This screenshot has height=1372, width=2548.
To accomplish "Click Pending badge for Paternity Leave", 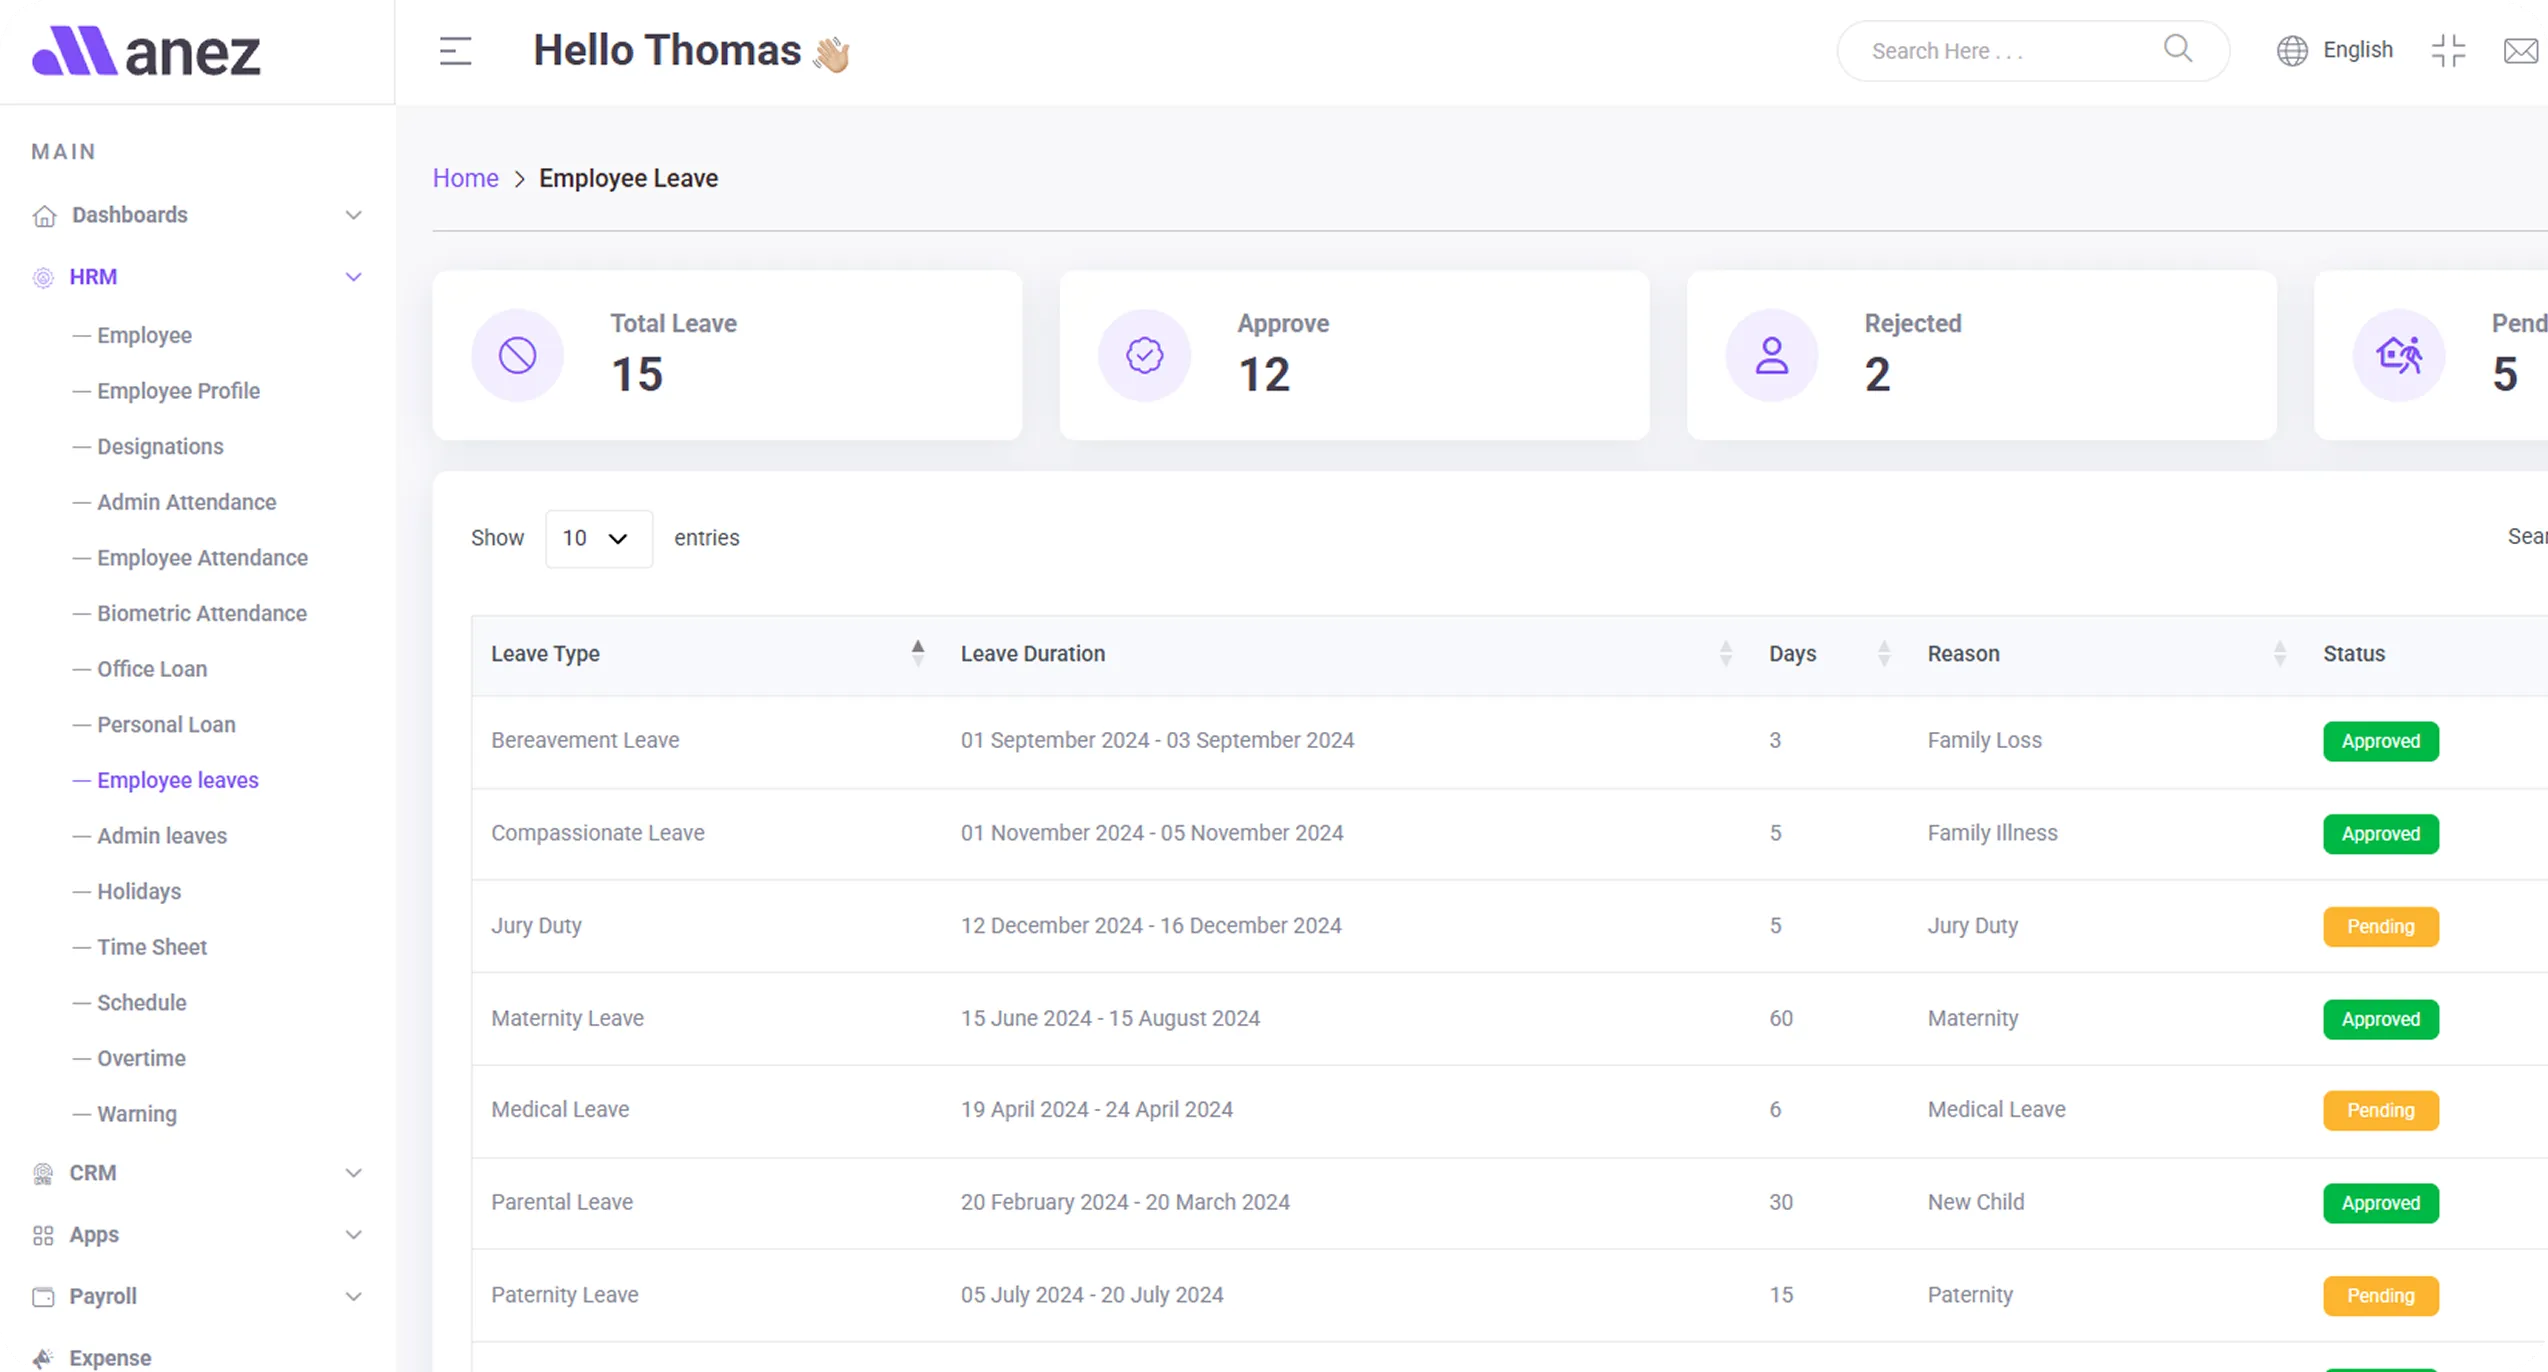I will pyautogui.click(x=2380, y=1296).
